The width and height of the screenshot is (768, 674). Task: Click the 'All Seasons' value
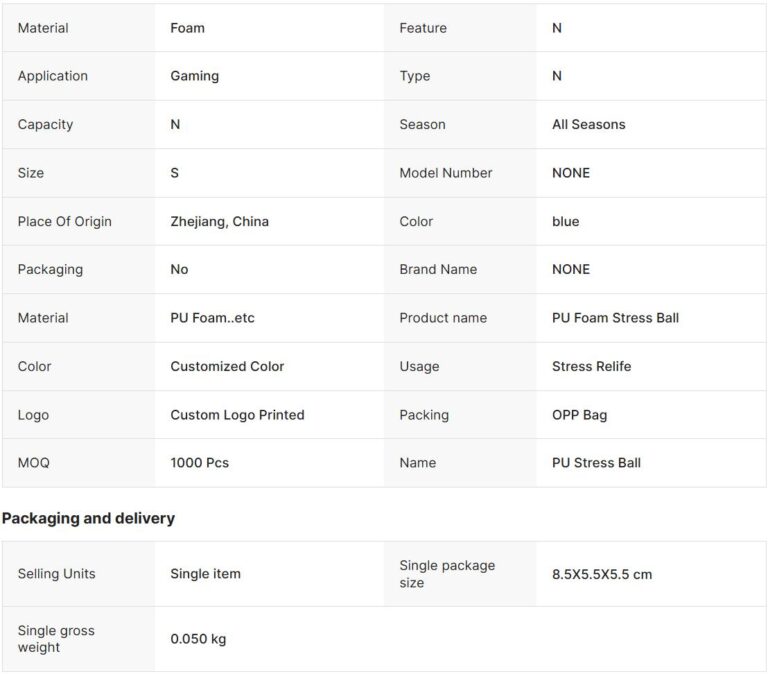tap(588, 125)
